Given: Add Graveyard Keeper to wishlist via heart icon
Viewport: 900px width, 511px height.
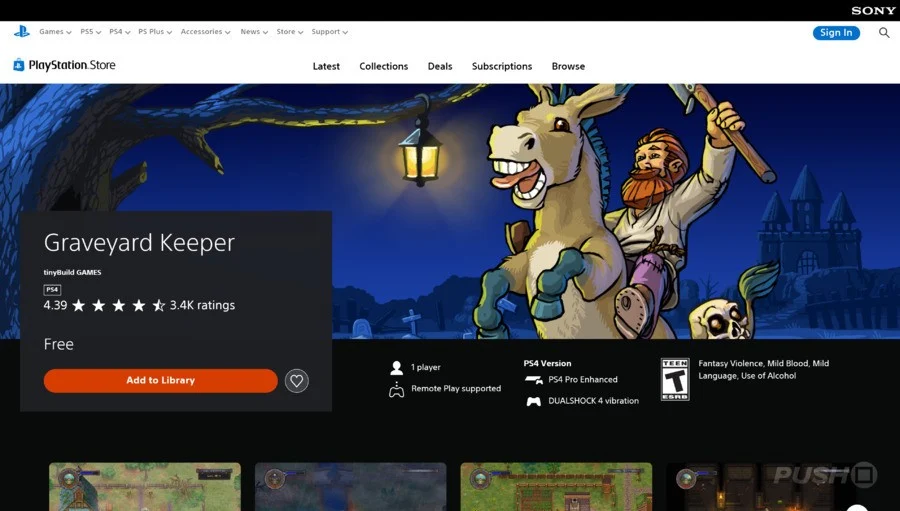Looking at the screenshot, I should coord(296,381).
